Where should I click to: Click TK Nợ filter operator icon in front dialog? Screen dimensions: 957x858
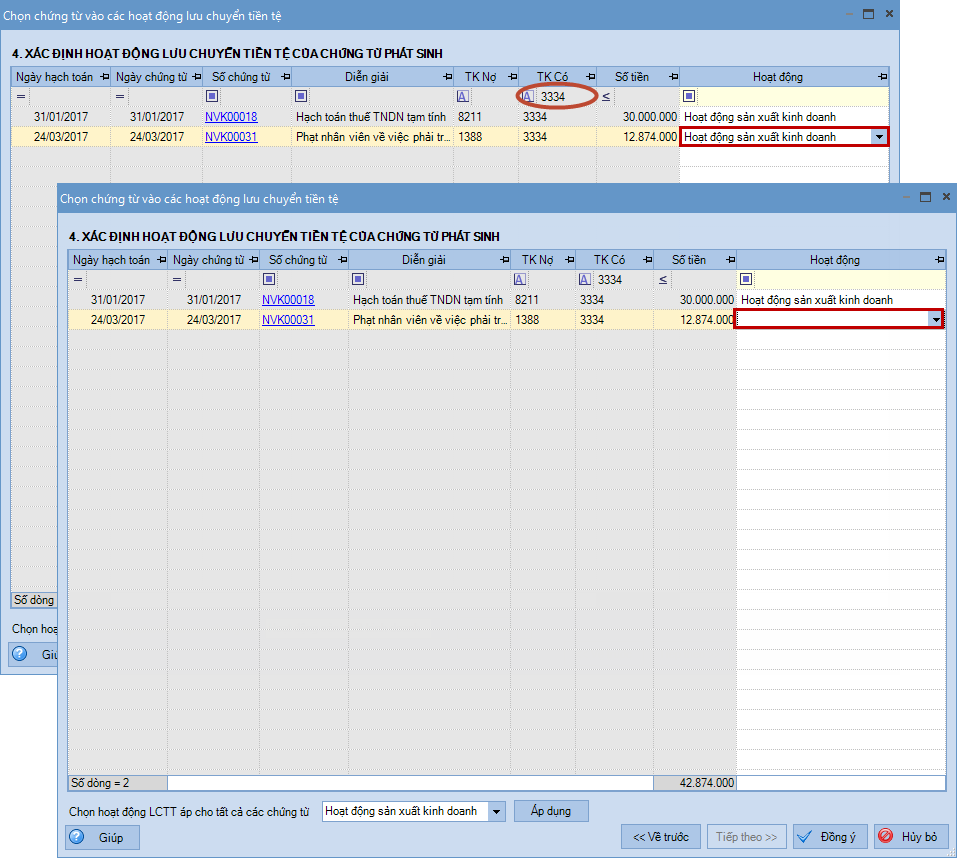[x=520, y=280]
